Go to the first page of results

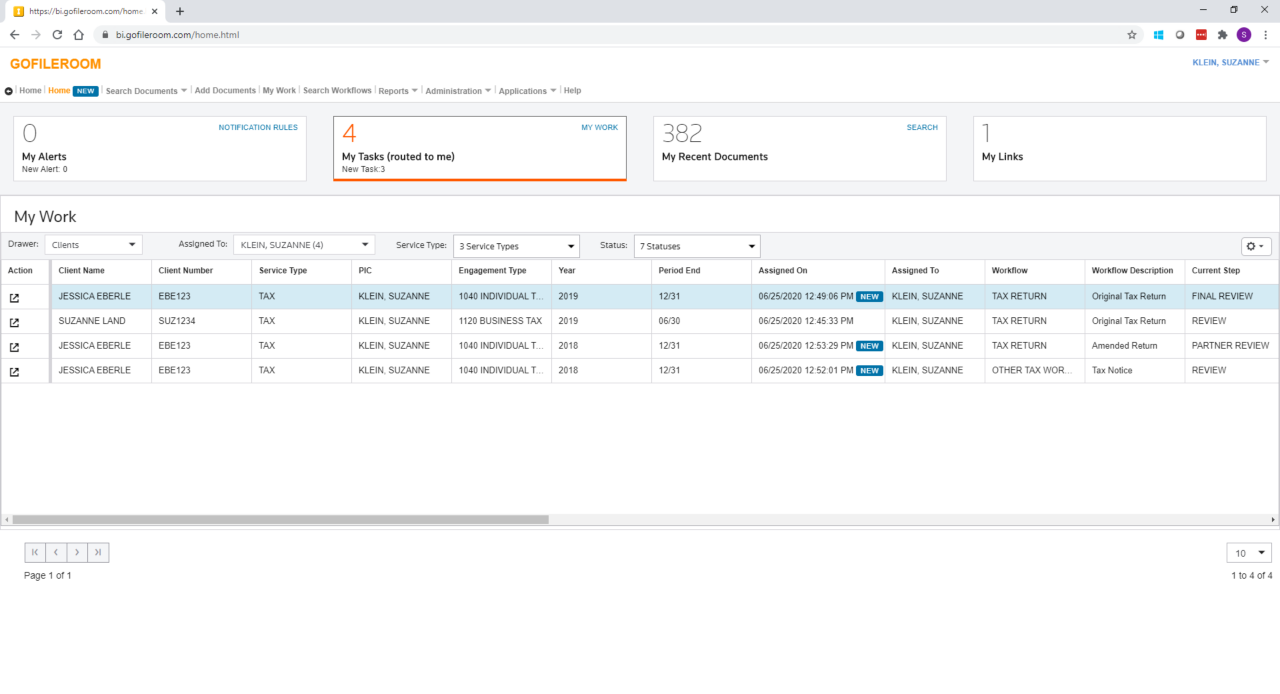tap(35, 552)
